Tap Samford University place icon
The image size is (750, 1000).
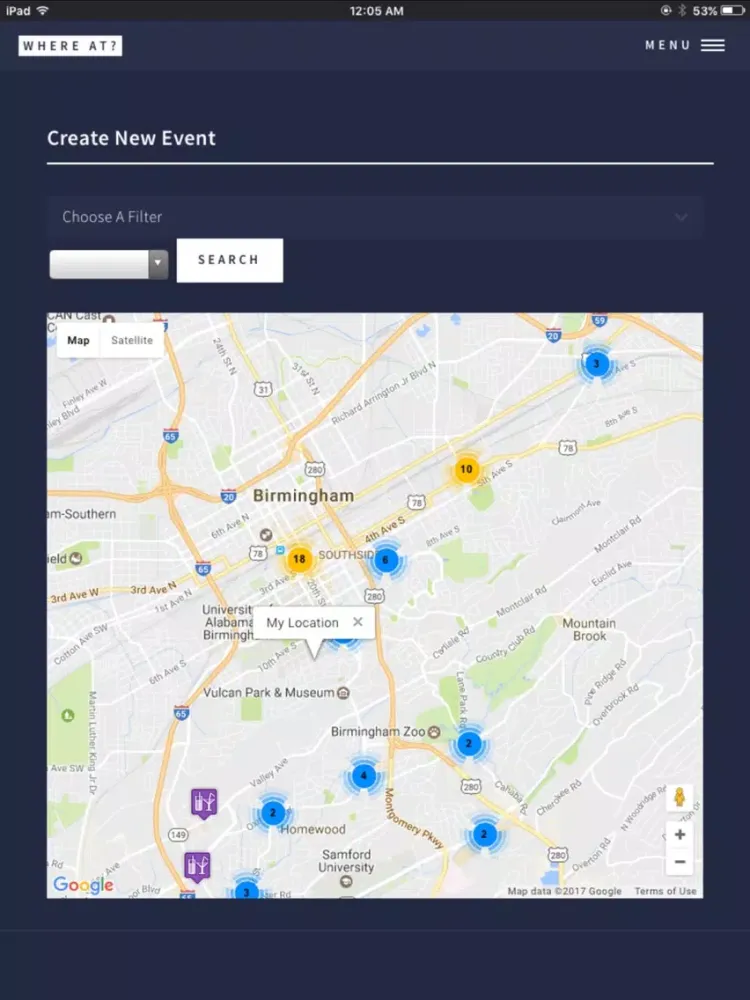tap(346, 881)
